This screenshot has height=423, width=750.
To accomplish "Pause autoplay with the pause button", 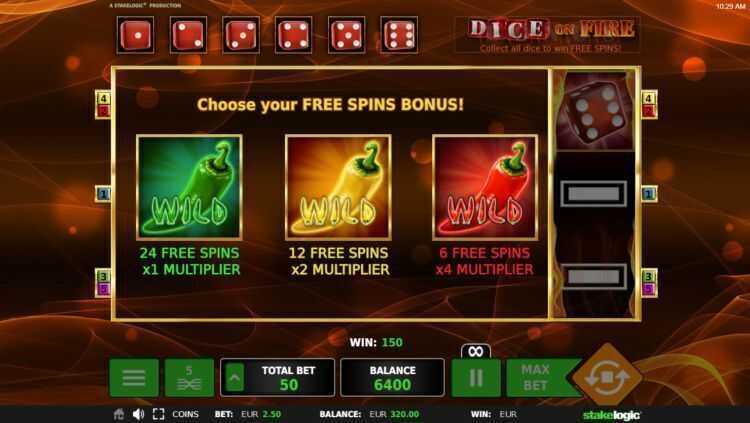I will click(476, 378).
